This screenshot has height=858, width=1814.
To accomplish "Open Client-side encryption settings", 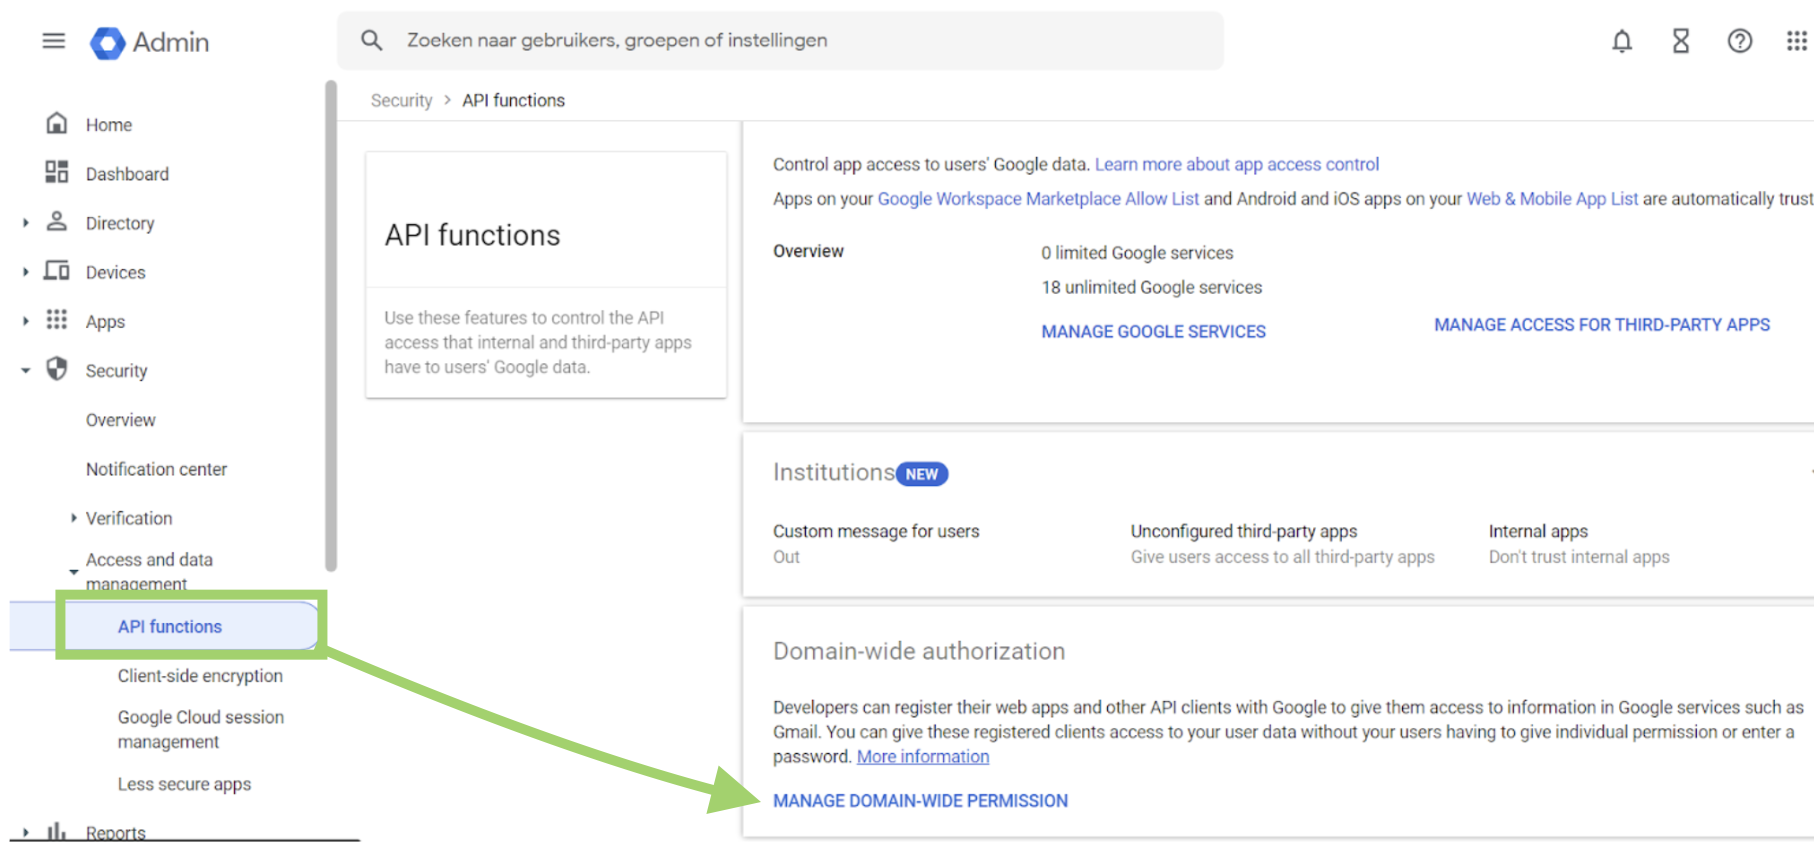I will pos(200,676).
